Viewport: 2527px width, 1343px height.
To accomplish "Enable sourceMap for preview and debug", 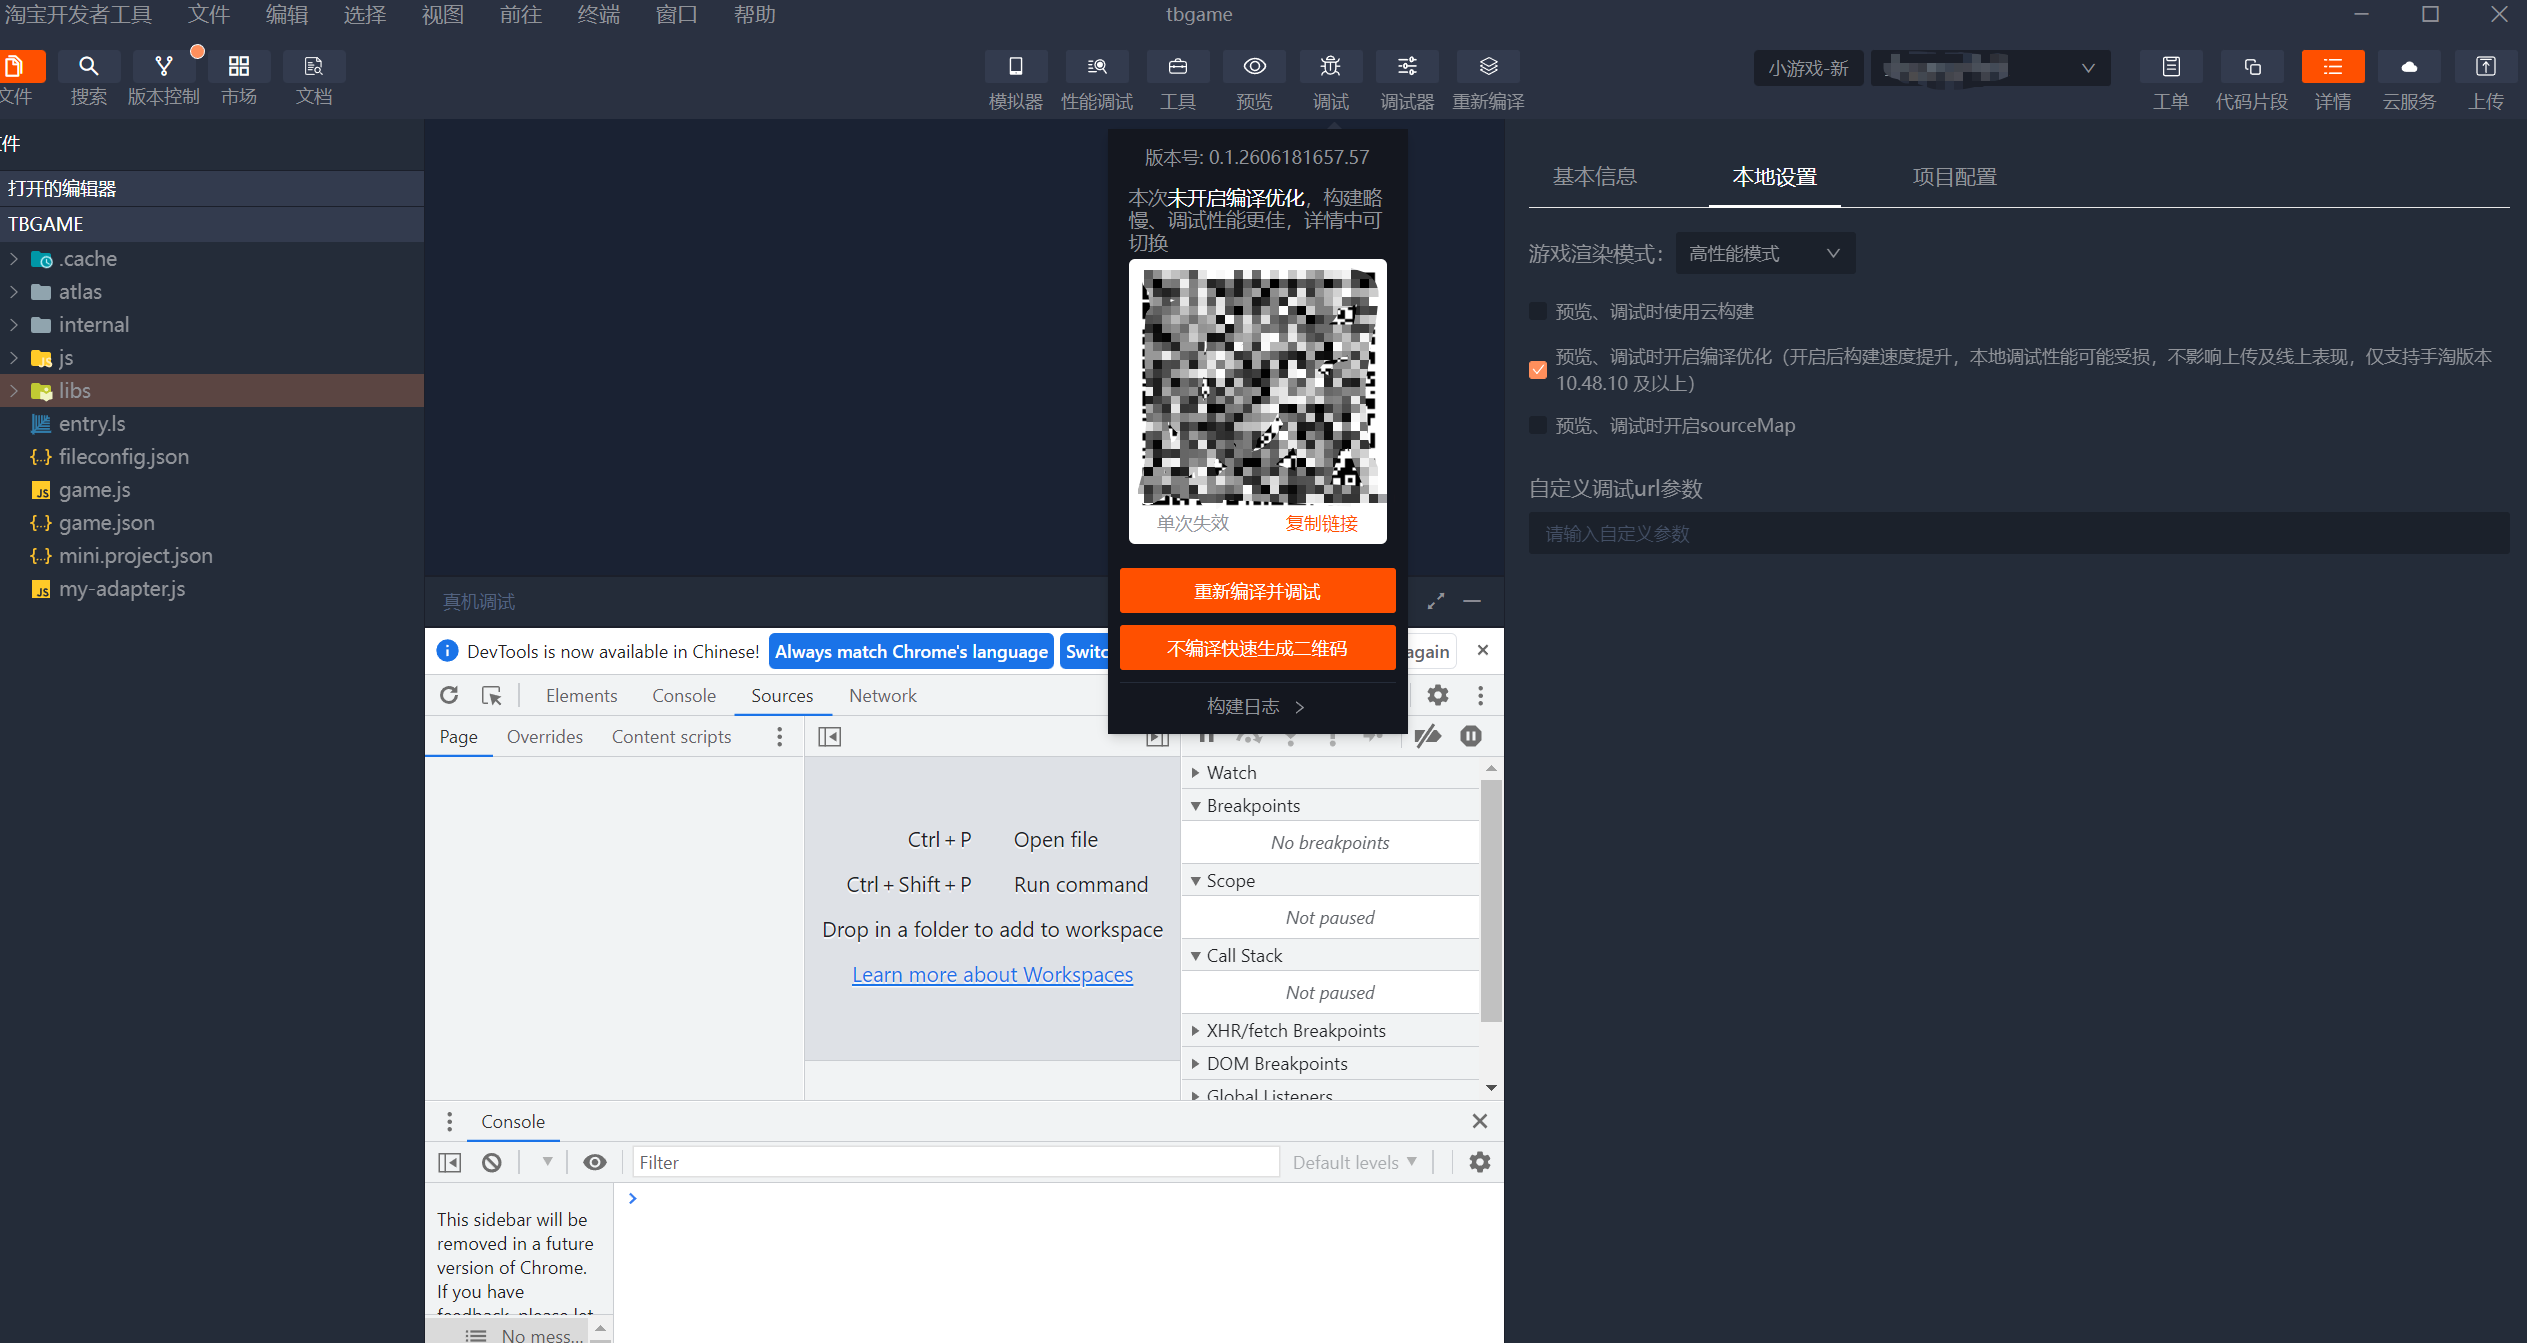I will point(1538,426).
